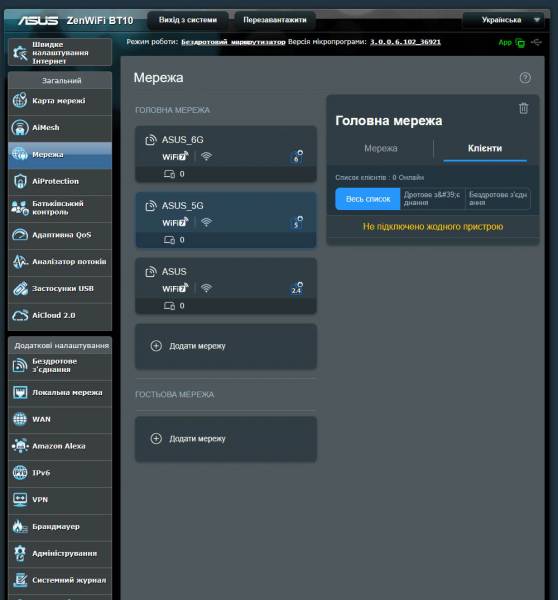Viewport: 558px width, 600px height.
Task: Click the Adaptive QoS gauge icon
Action: pyautogui.click(x=20, y=235)
